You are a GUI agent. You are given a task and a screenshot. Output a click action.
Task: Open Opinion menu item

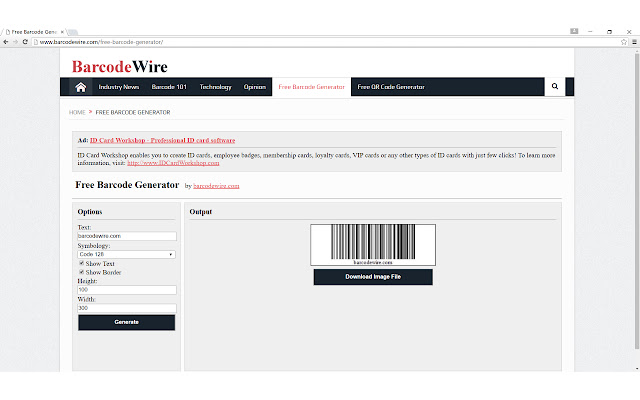point(255,87)
